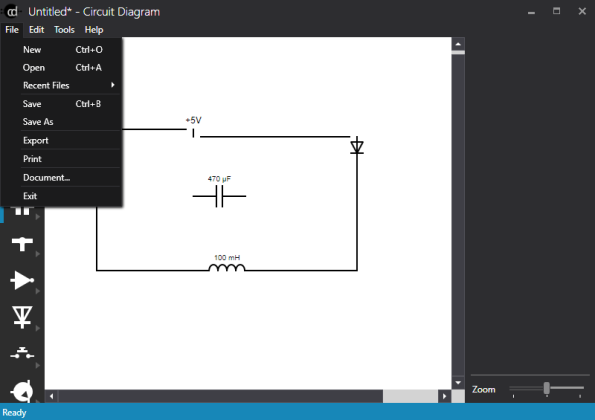
Task: Select the diode component tool in toolbox
Action: tap(22, 317)
